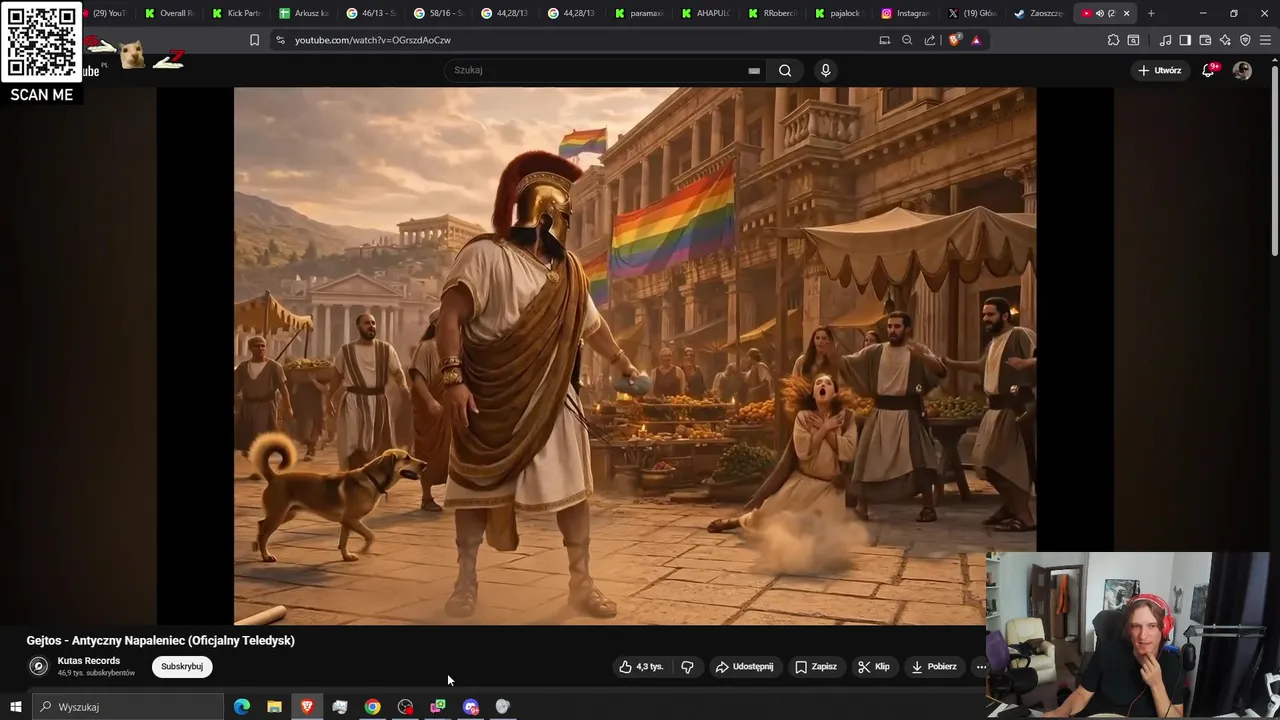This screenshot has height=720, width=1280.
Task: Open Discord taskbar icon with badge
Action: pos(471,707)
